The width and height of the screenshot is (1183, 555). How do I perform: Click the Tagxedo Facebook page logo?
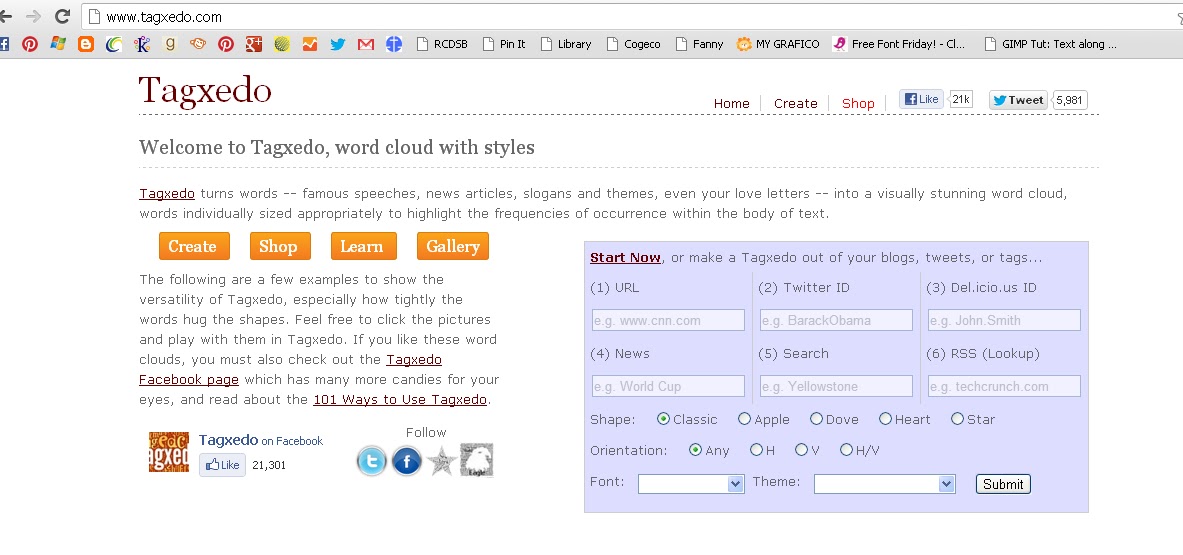(x=169, y=452)
